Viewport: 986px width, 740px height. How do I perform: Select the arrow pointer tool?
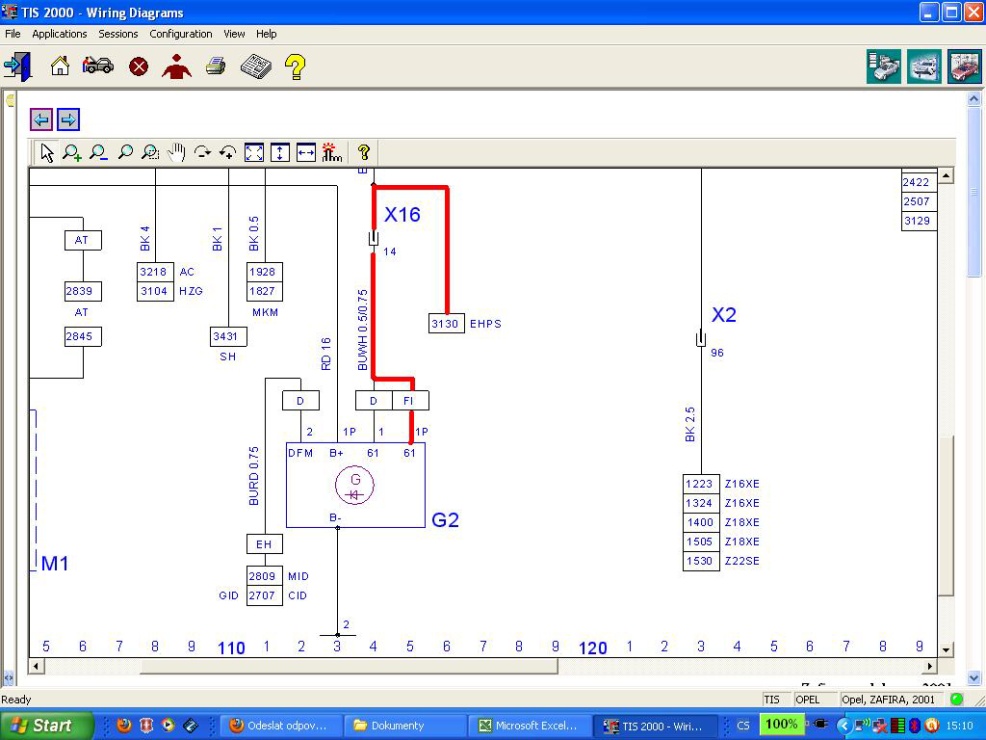tap(46, 153)
